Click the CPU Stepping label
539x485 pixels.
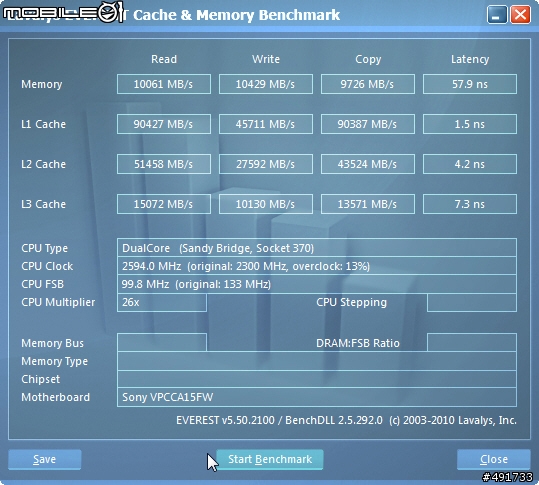[x=351, y=302]
